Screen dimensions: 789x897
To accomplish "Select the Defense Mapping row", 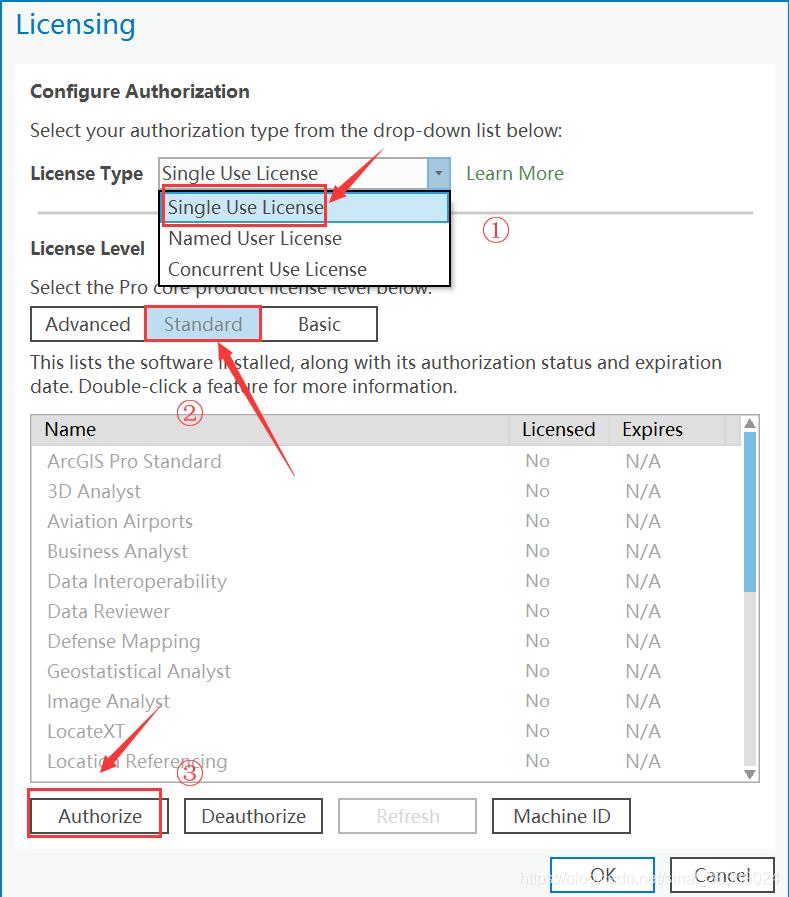I will coord(387,641).
